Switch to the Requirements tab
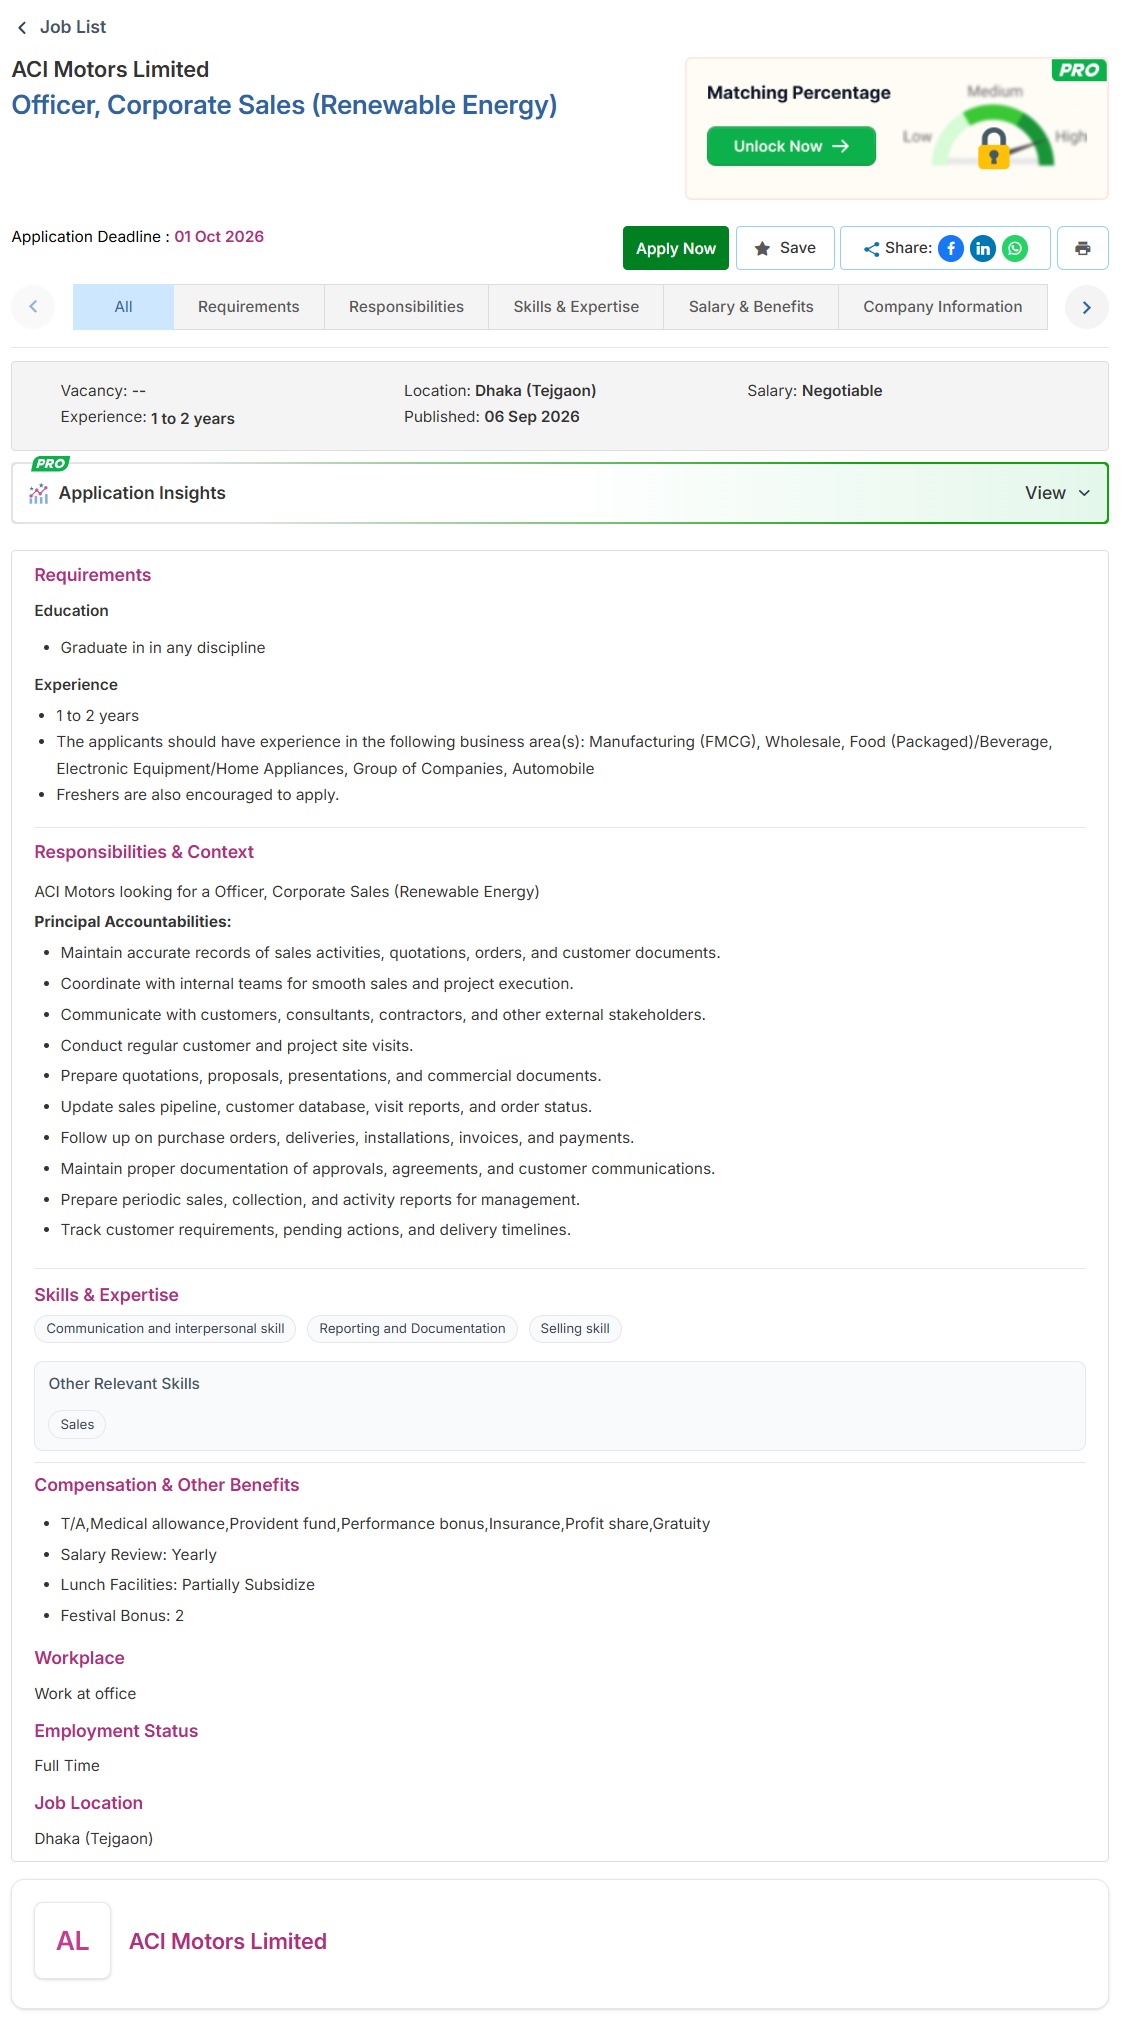The height and width of the screenshot is (2021, 1122). 249,307
